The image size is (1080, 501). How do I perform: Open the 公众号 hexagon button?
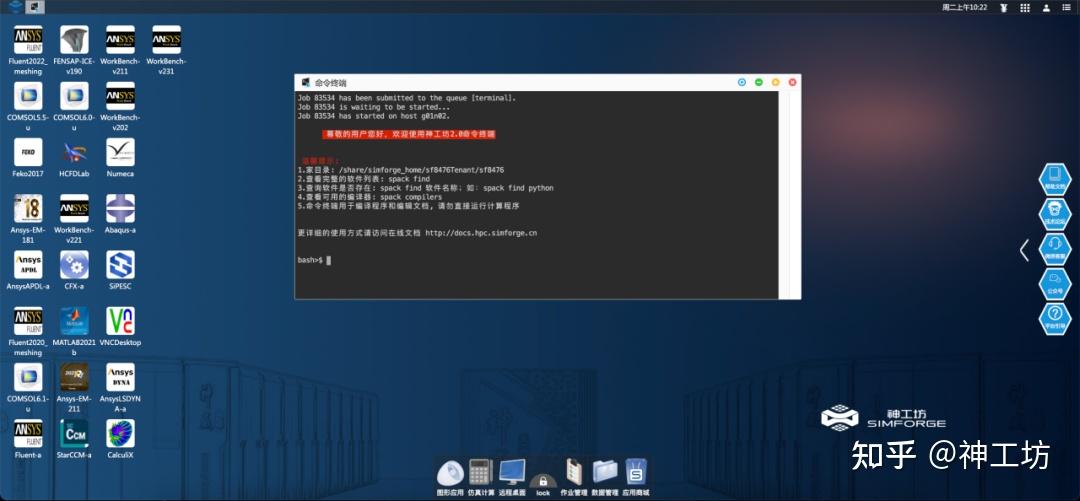[x=1055, y=284]
